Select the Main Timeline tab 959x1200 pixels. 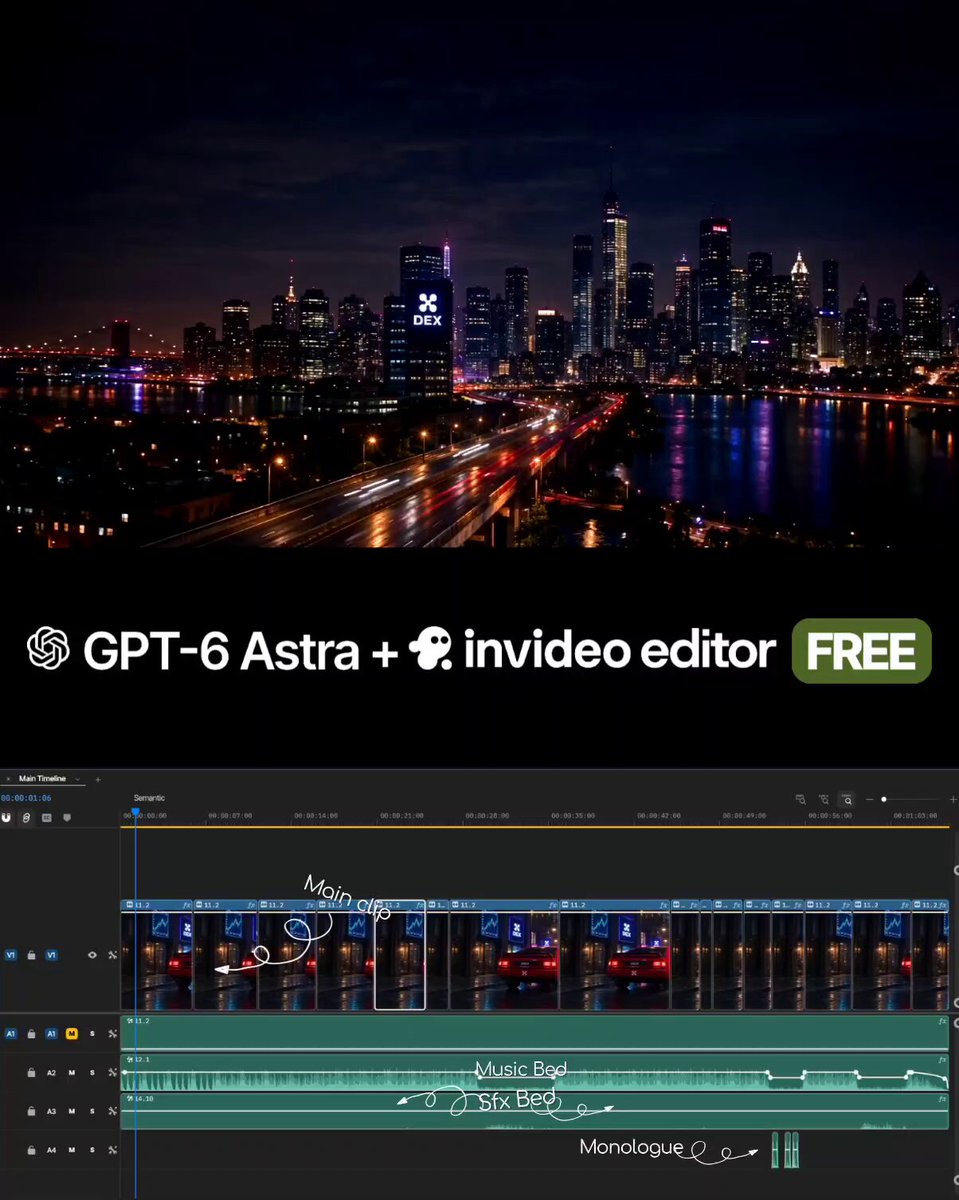42,779
